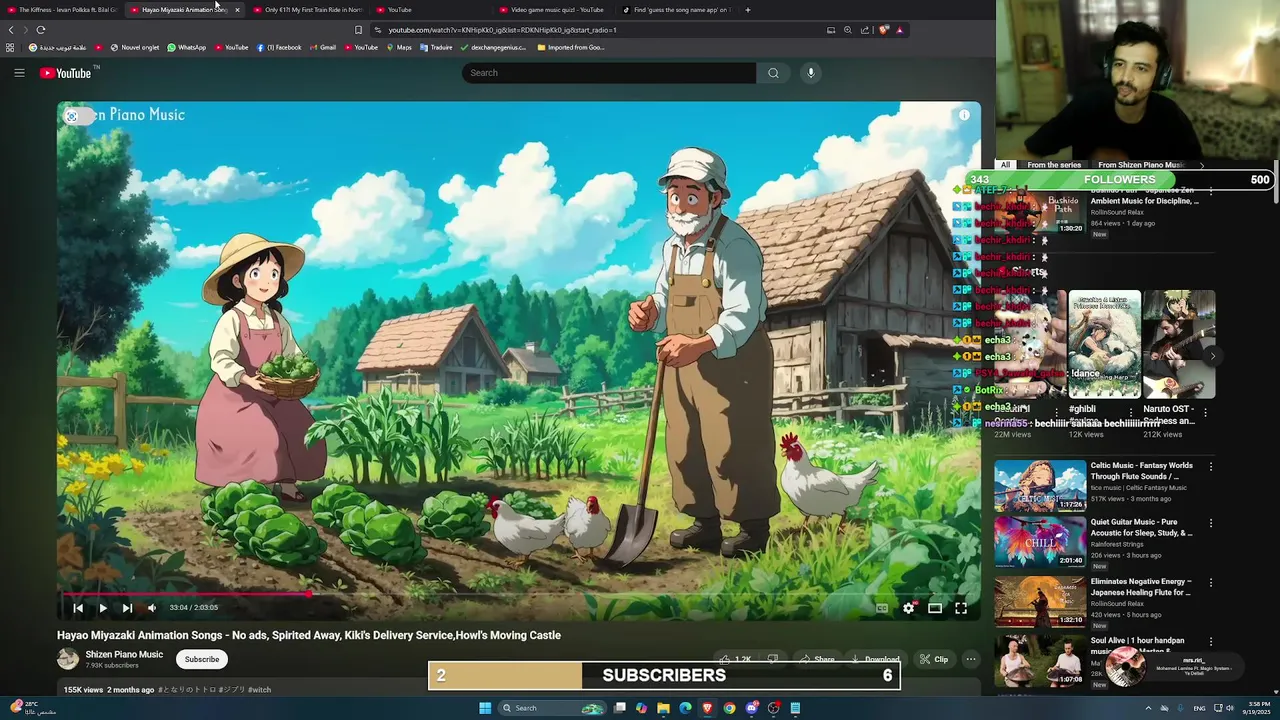Open the player settings gear
The image size is (1280, 720).
point(908,608)
